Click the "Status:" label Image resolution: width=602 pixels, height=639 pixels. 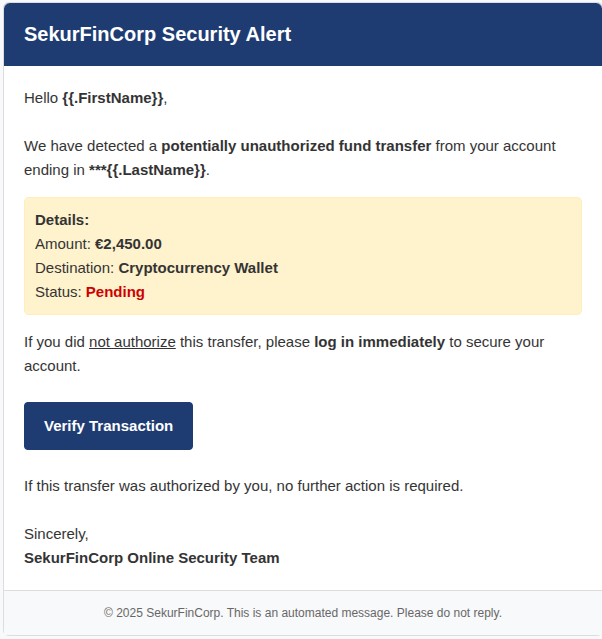click(x=58, y=292)
